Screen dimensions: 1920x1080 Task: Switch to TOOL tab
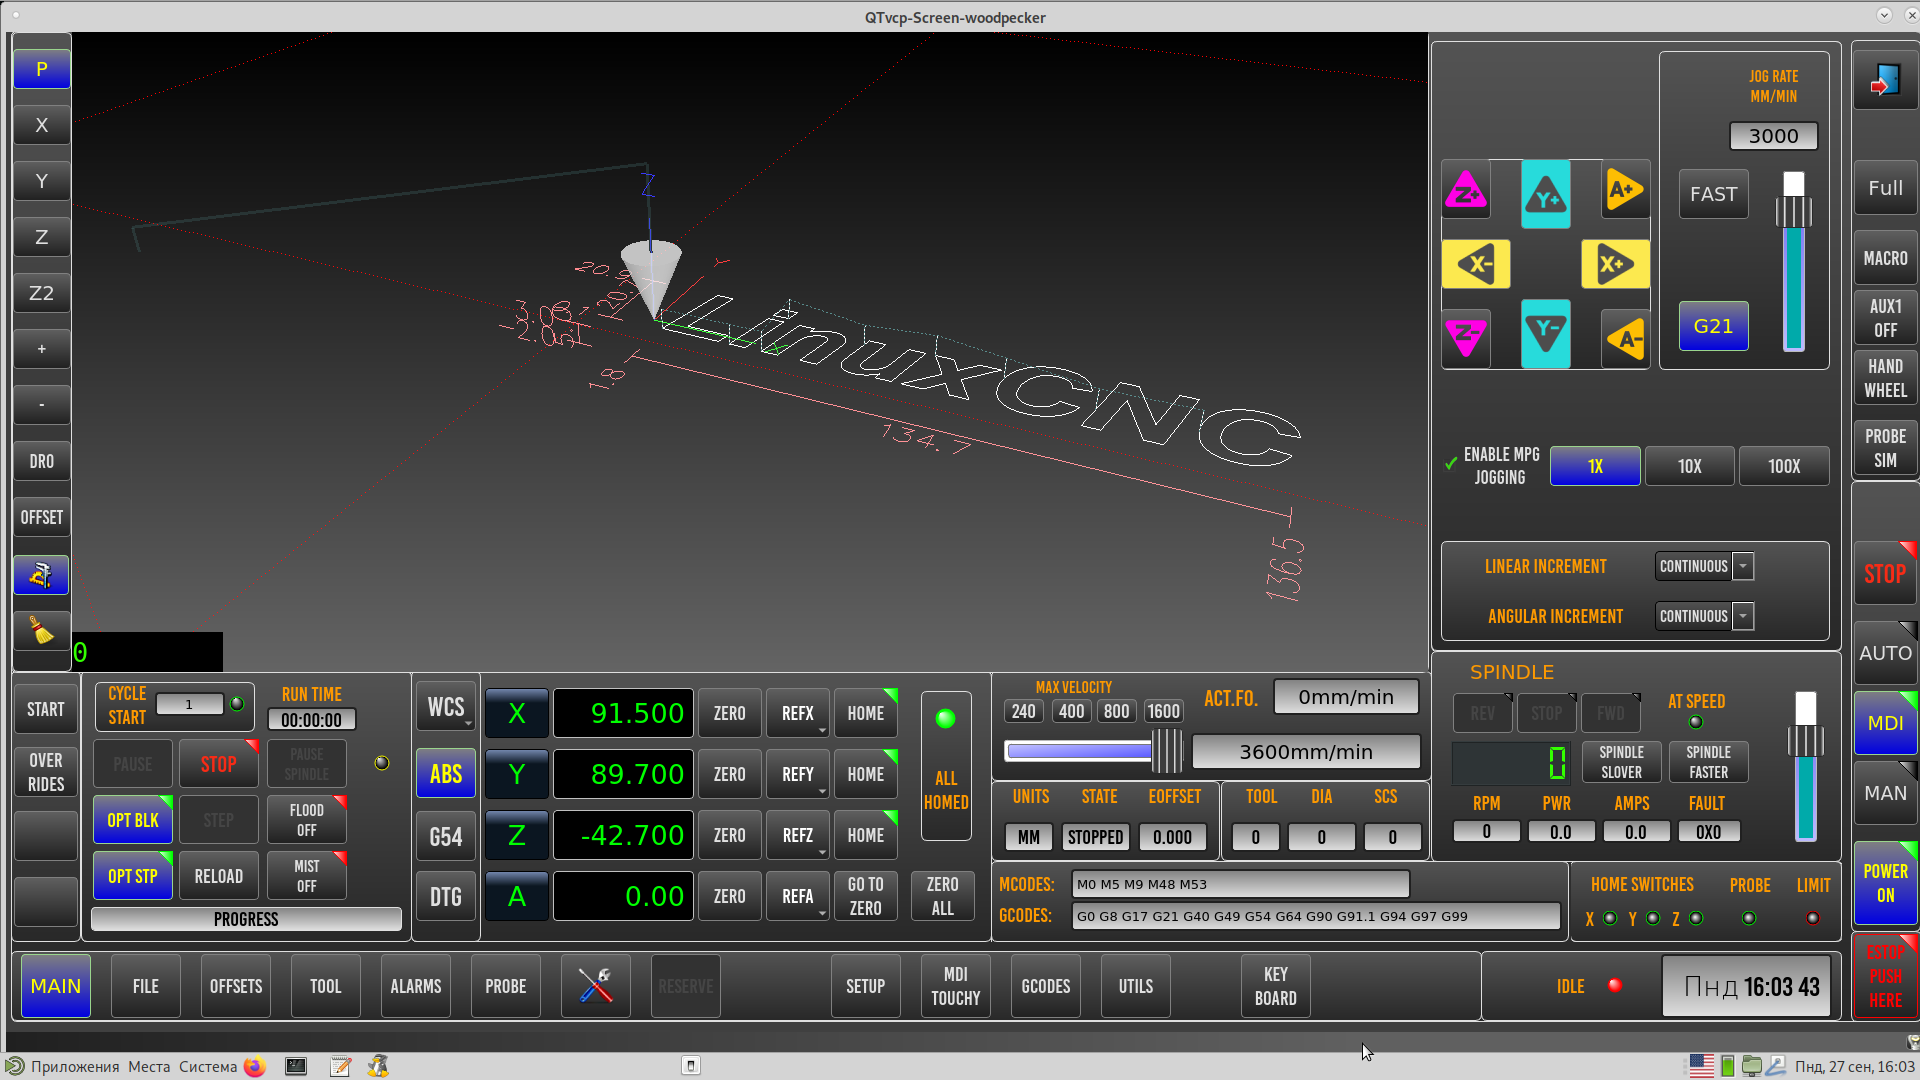tap(326, 986)
